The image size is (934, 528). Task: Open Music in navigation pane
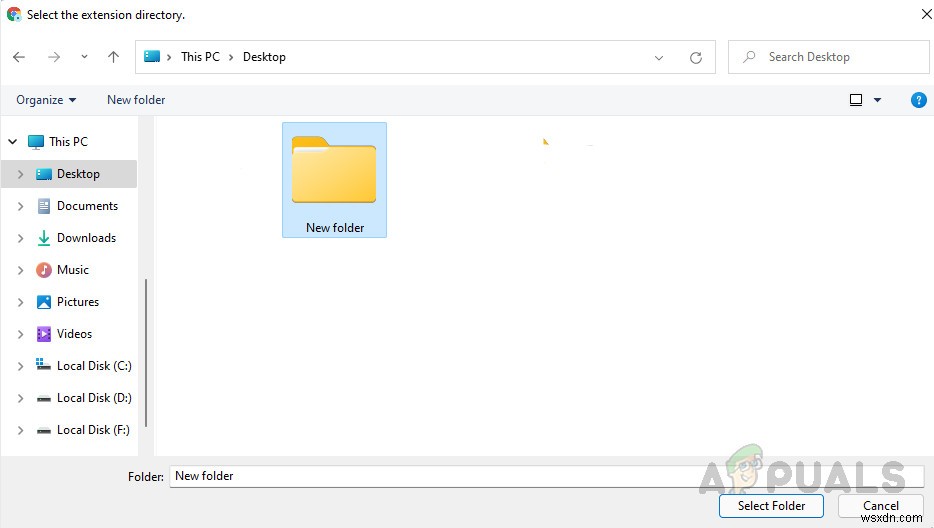(73, 270)
